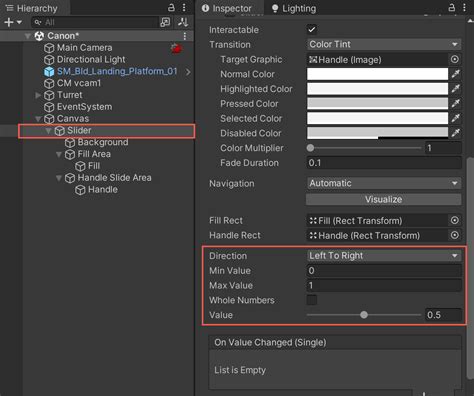Enable the Whole Numbers checkbox
Image resolution: width=474 pixels, height=396 pixels.
point(312,300)
